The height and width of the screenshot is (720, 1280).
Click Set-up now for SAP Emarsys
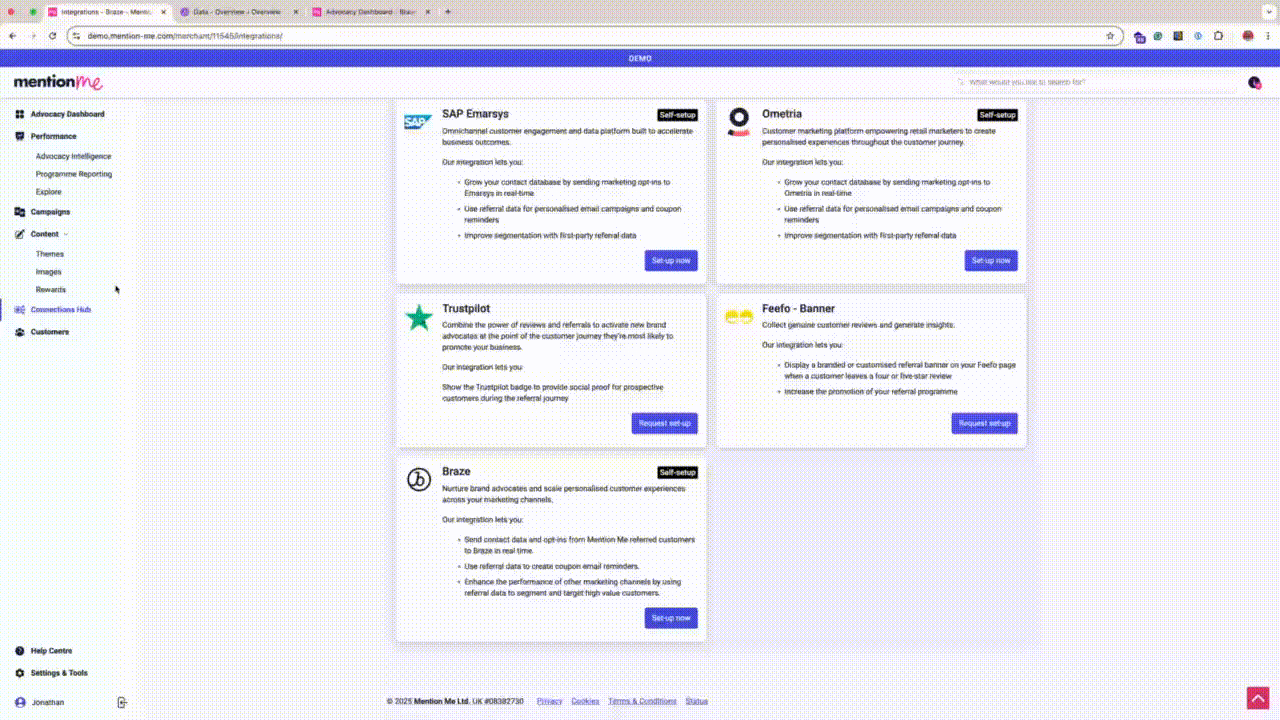click(671, 260)
